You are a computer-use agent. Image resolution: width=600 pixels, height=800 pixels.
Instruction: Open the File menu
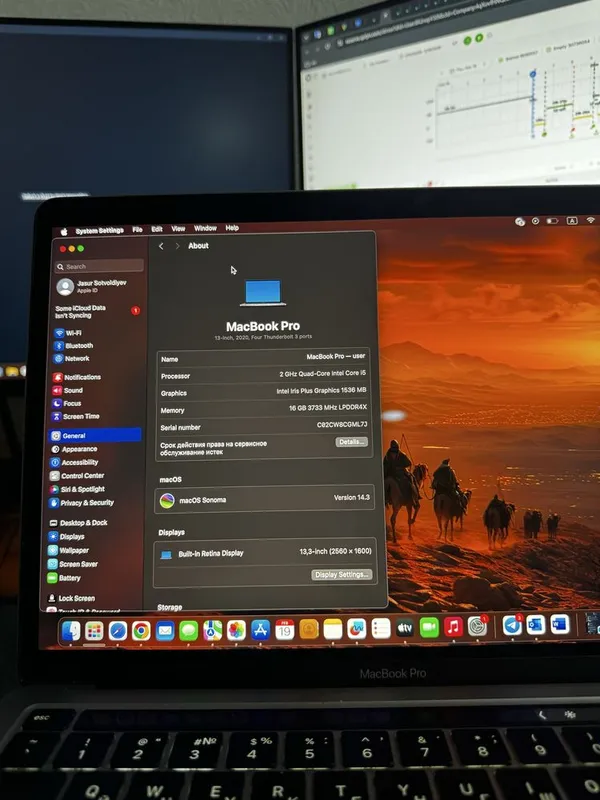pos(137,230)
